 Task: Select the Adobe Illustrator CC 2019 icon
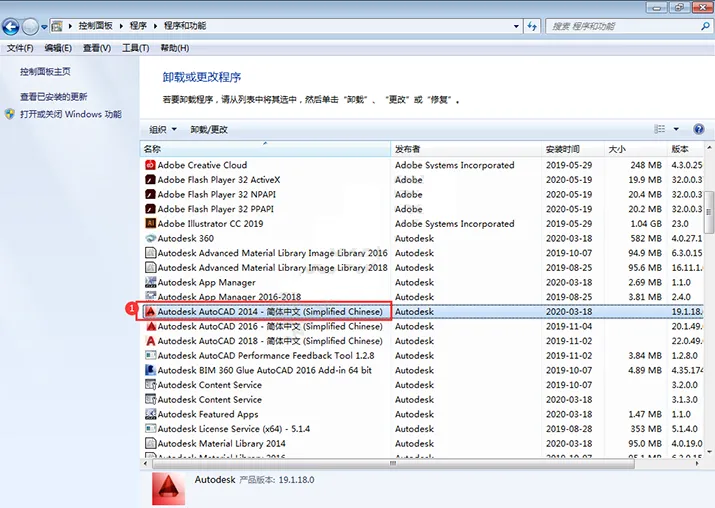click(x=150, y=223)
